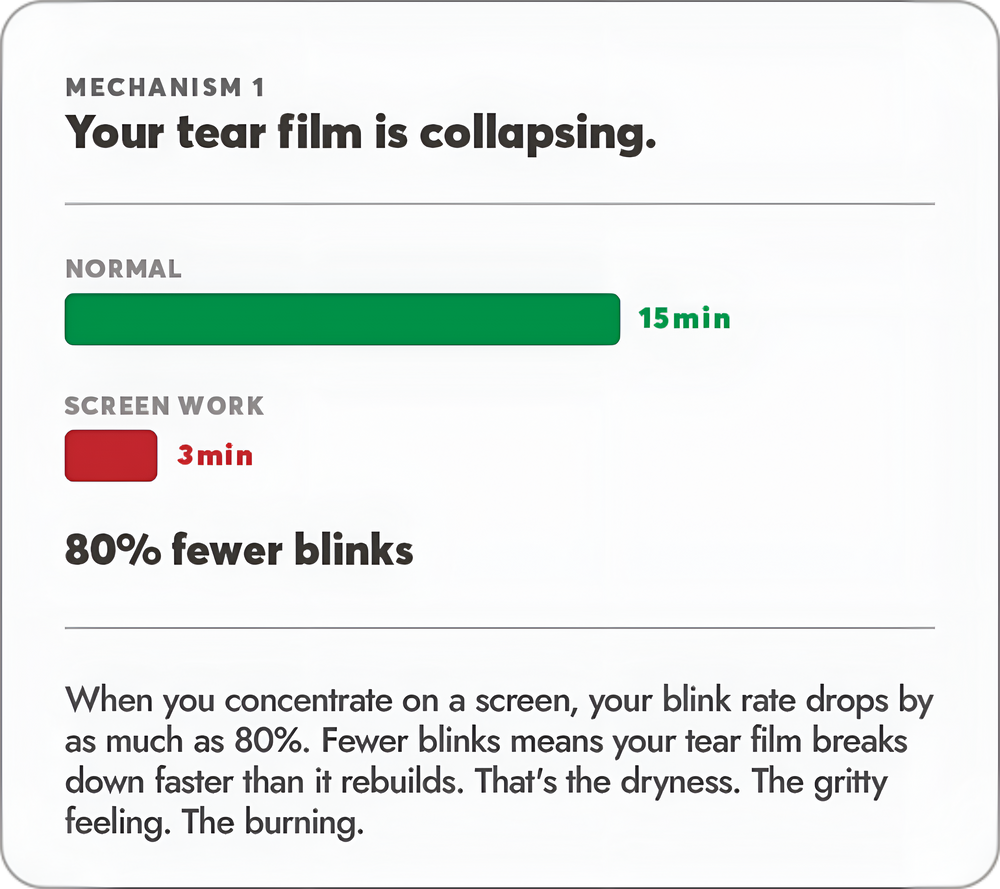Select the "Your tear film is collapsing." heading
Screen dimensions: 1000x889
click(360, 133)
